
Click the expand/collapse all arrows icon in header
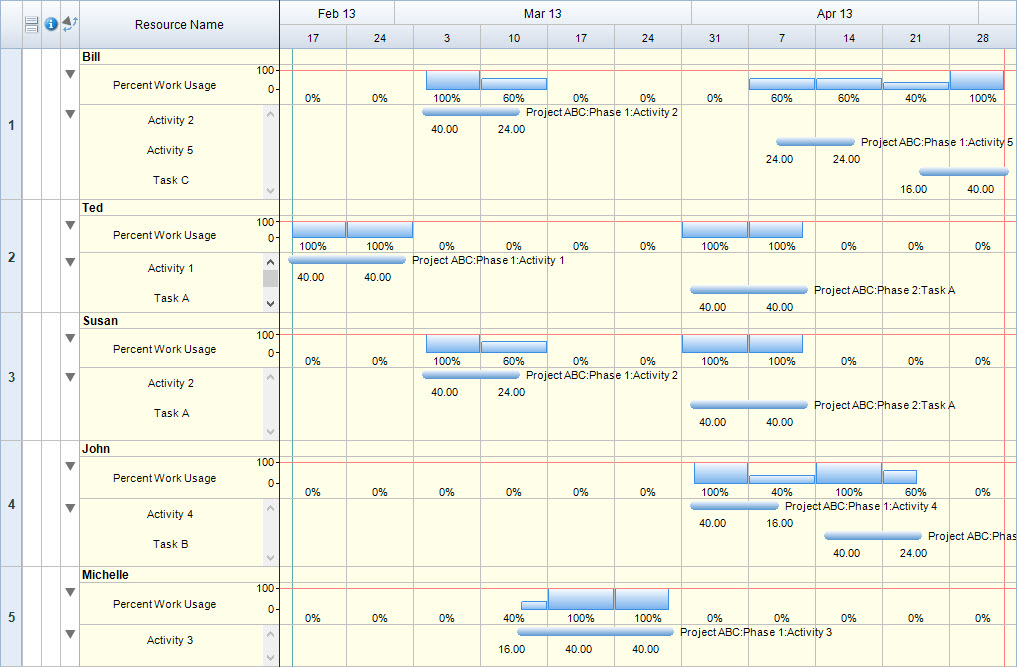point(70,23)
